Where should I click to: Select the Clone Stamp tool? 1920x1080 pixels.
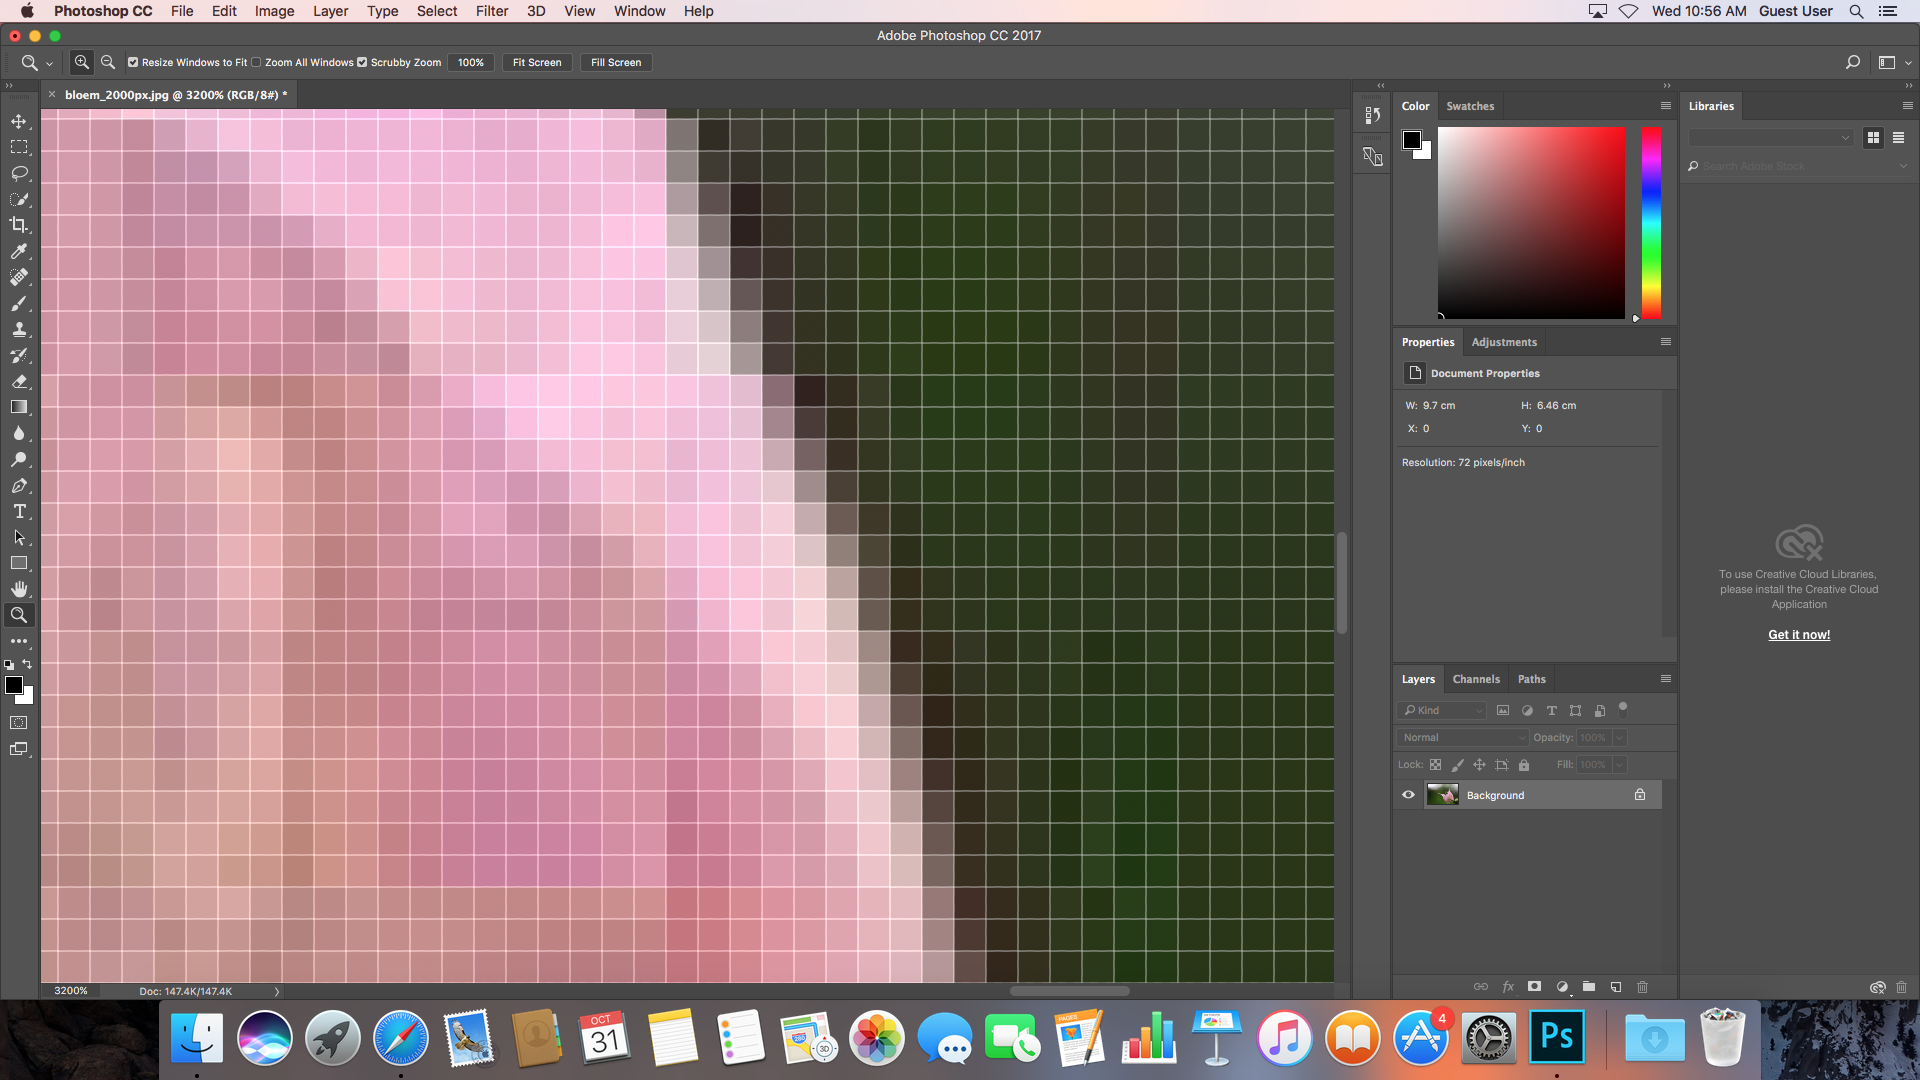(x=19, y=329)
